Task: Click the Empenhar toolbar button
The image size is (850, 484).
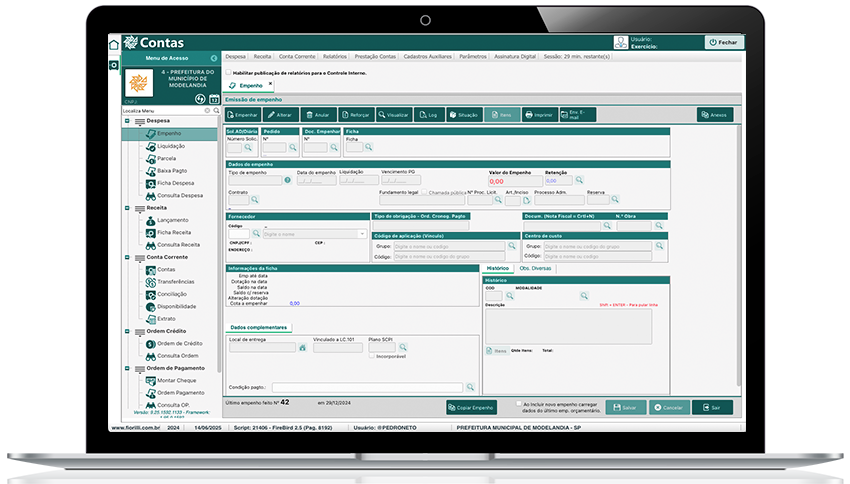Action: click(x=242, y=116)
